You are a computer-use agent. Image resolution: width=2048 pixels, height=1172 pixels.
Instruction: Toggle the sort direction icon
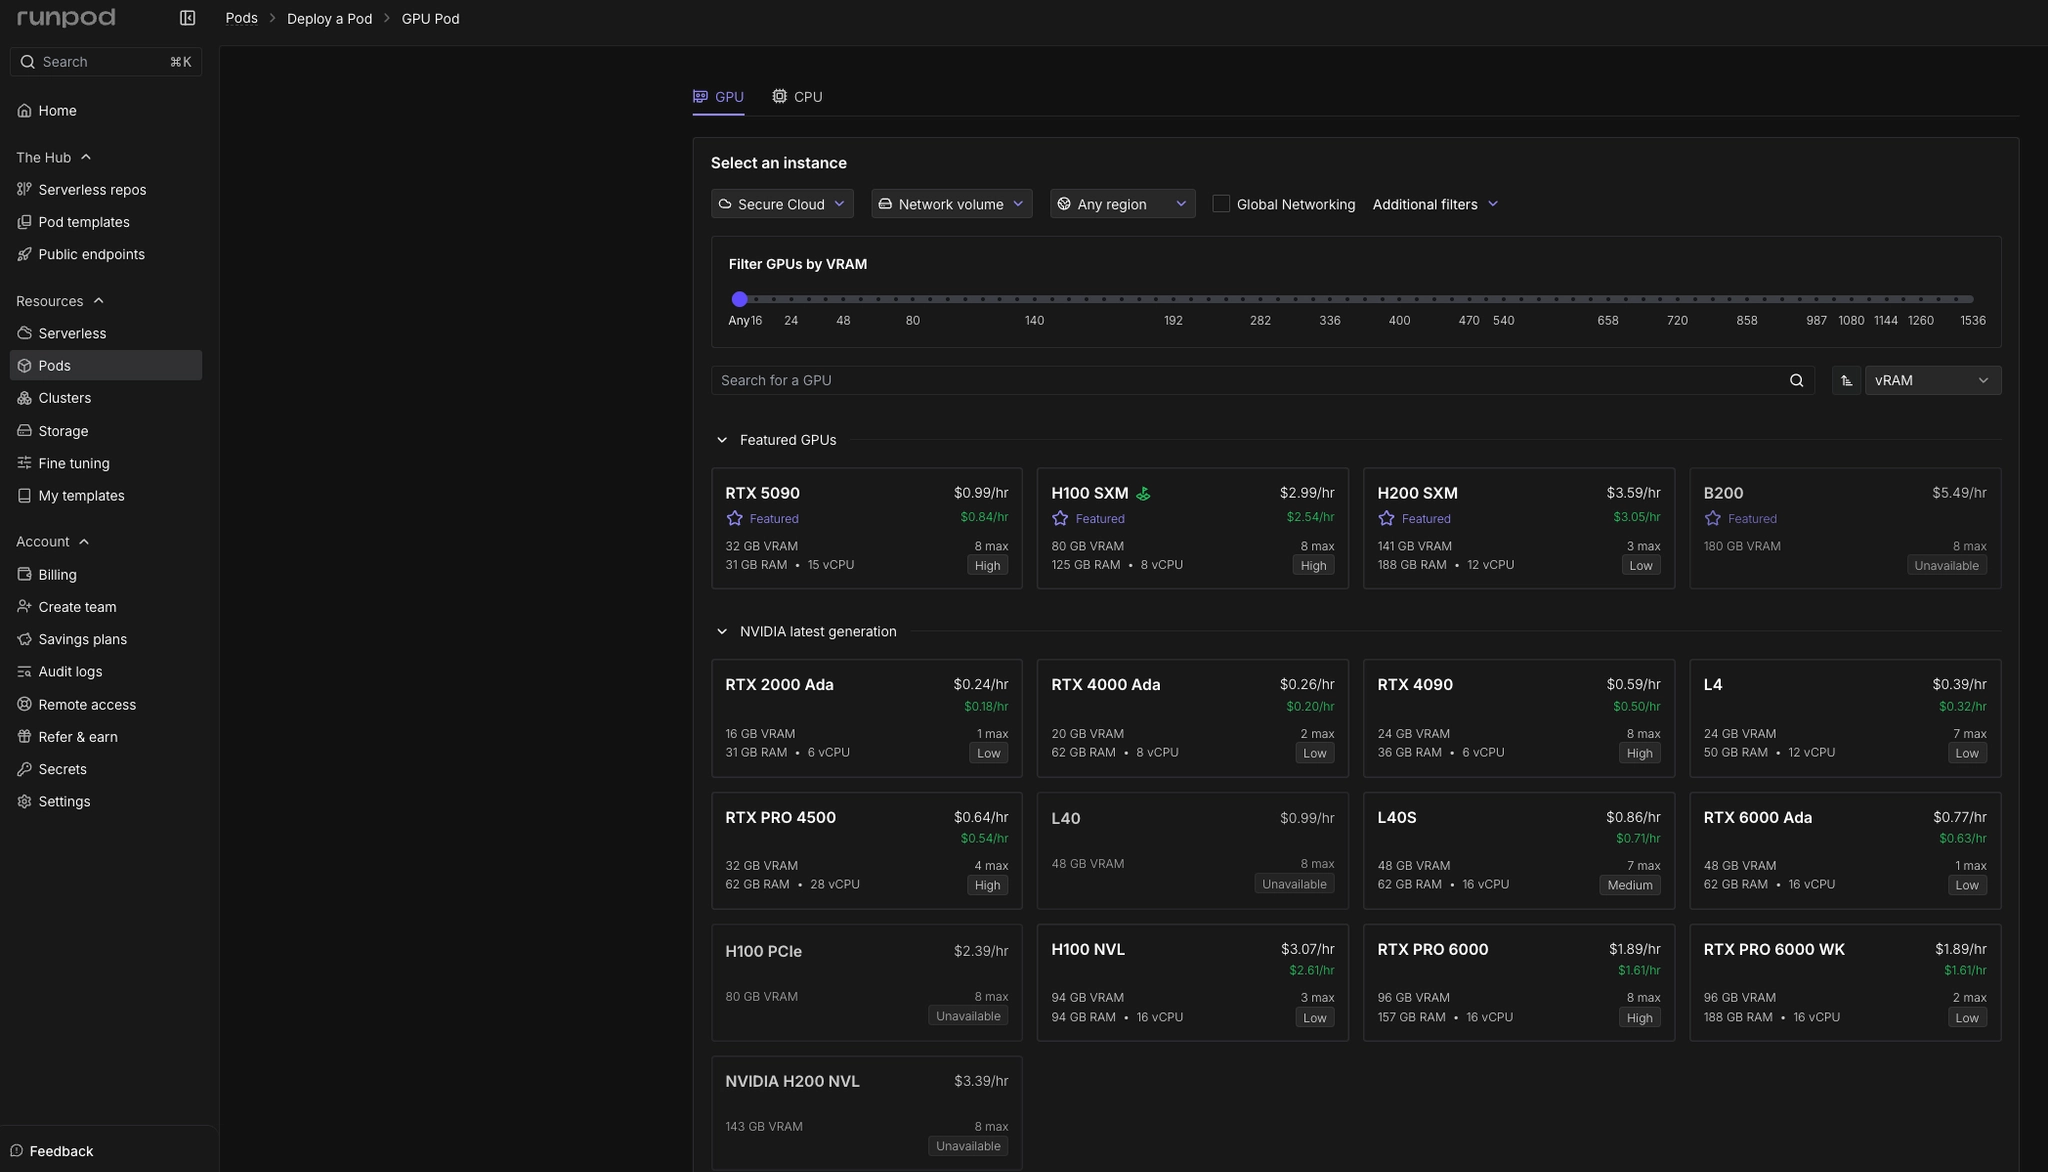point(1846,381)
